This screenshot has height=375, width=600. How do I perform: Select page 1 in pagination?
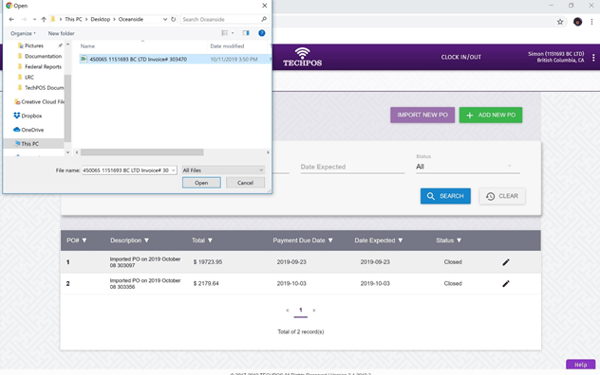(301, 310)
